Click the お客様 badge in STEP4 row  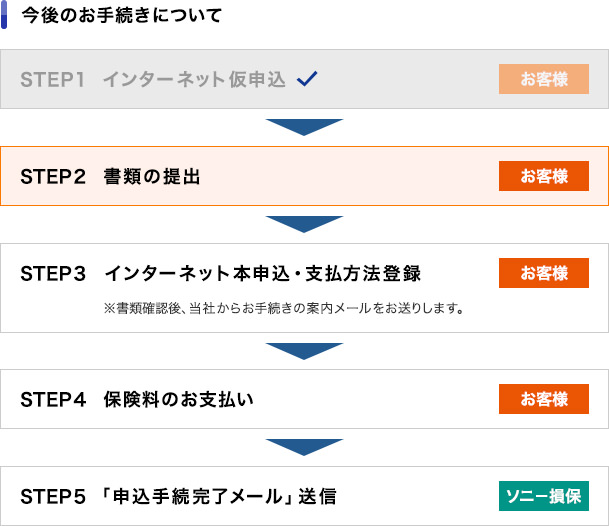click(544, 399)
